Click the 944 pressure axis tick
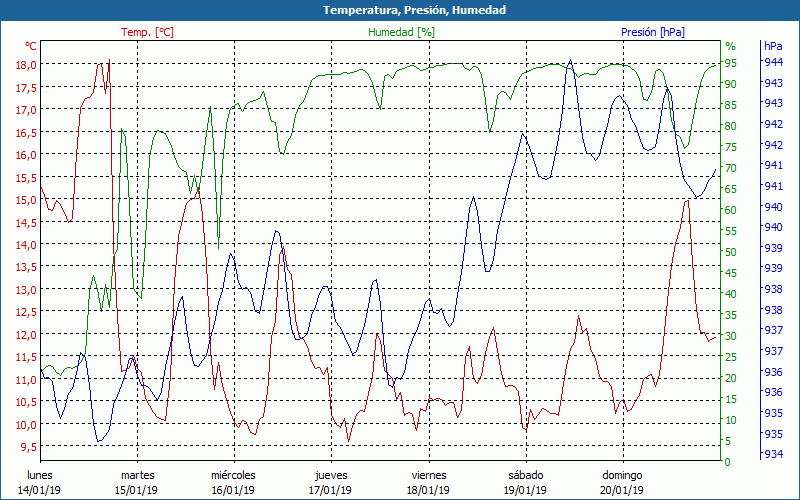Image resolution: width=800 pixels, height=500 pixels. [x=773, y=62]
